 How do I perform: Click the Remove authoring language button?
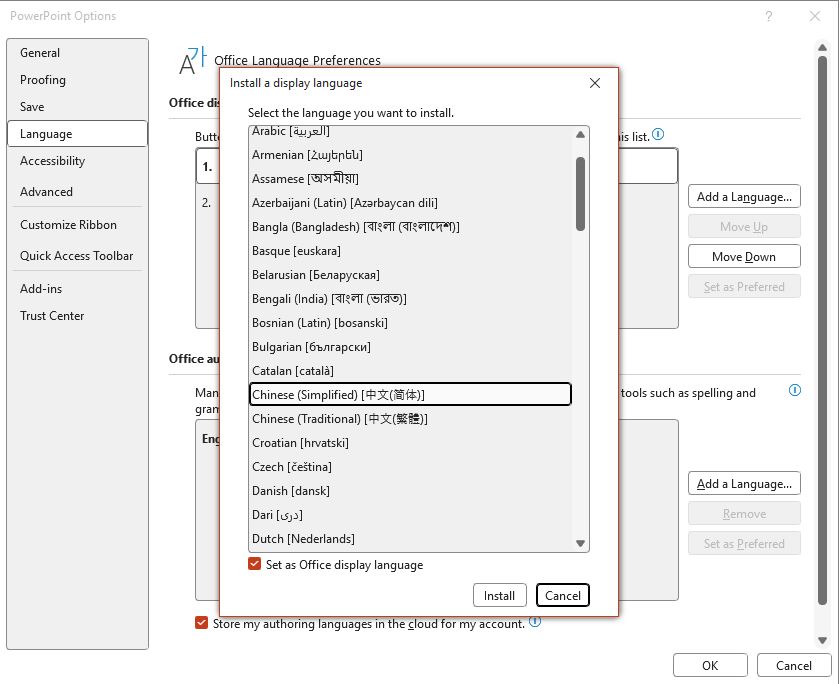click(x=744, y=513)
